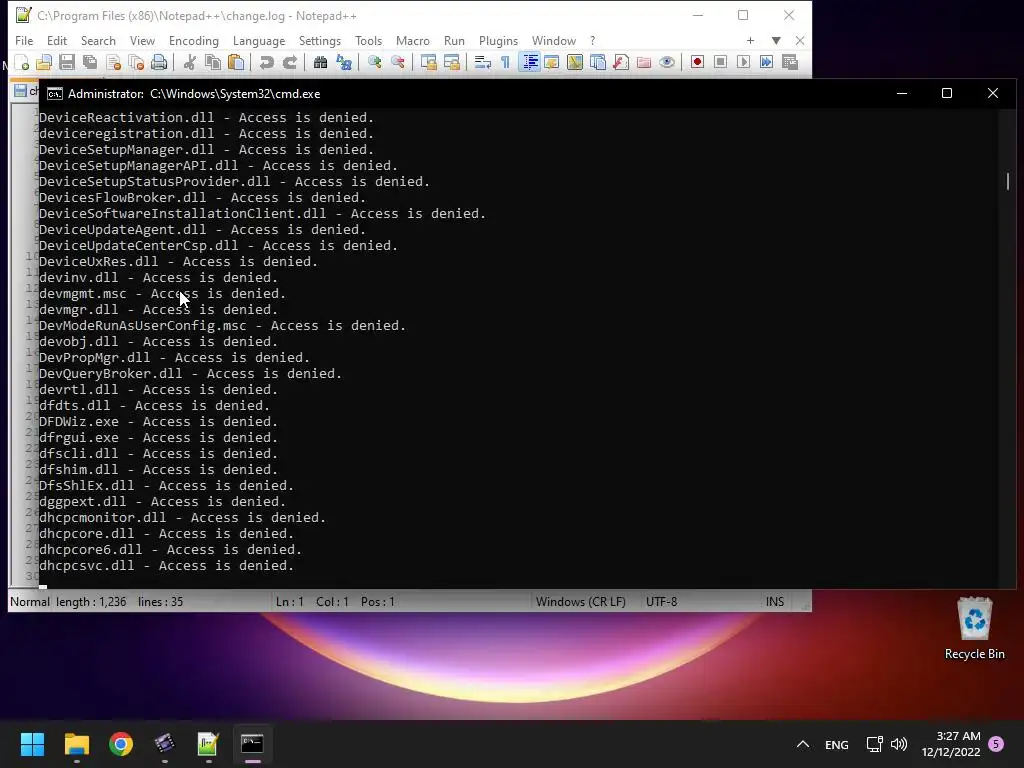Click the New file icon in Notepad++ toolbar
The height and width of the screenshot is (768, 1024).
tap(22, 62)
